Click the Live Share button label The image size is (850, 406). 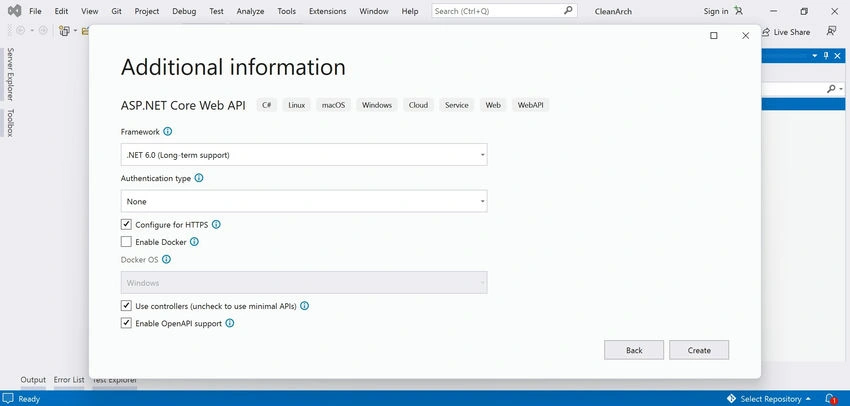coord(791,32)
